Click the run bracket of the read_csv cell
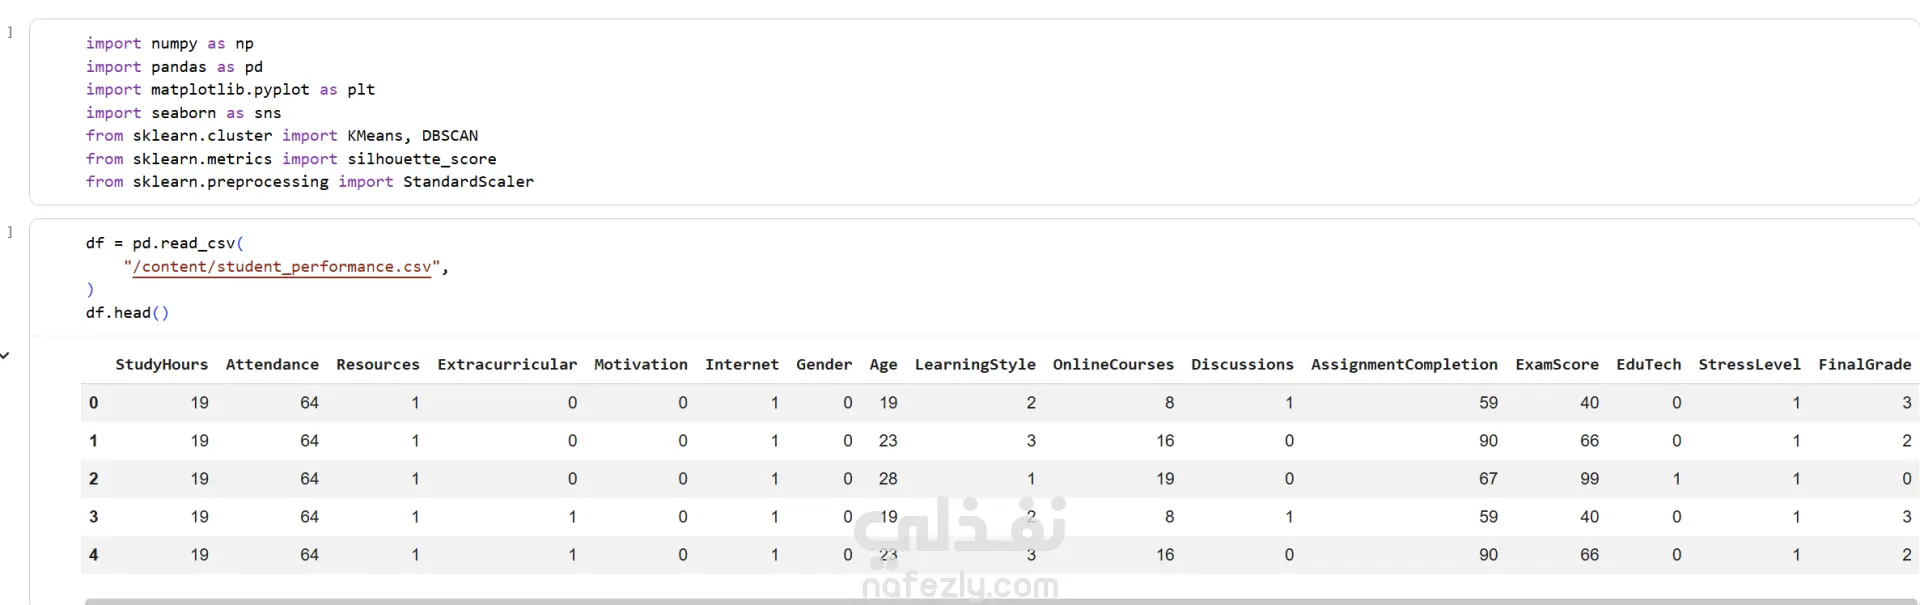1920x605 pixels. click(10, 232)
